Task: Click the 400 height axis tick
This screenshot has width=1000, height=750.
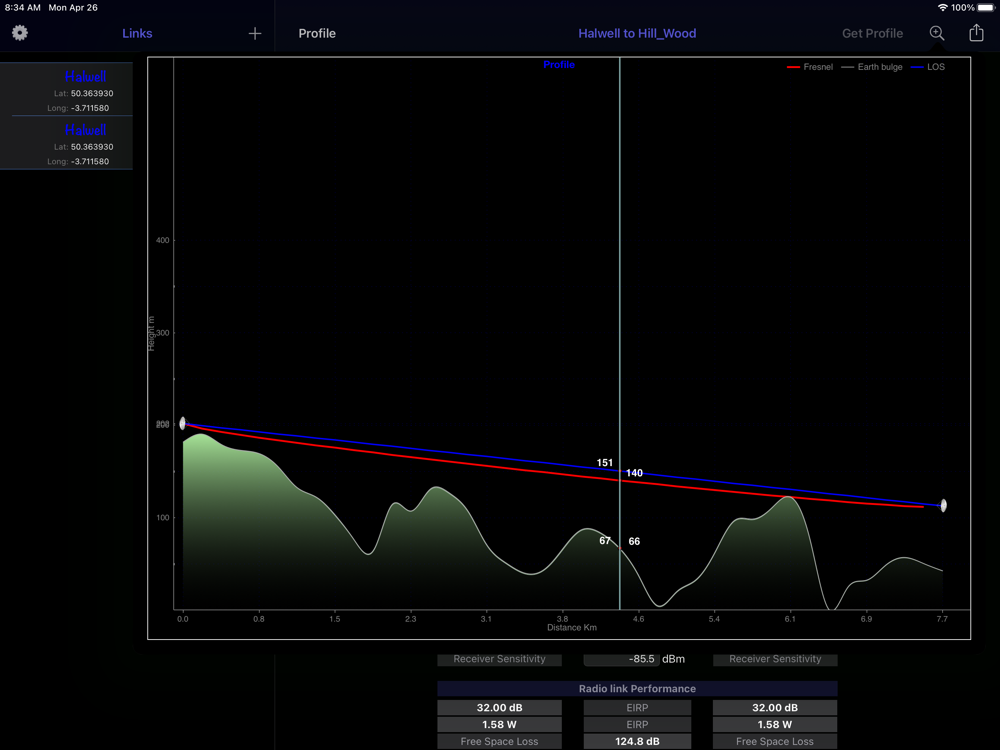Action: click(x=163, y=240)
